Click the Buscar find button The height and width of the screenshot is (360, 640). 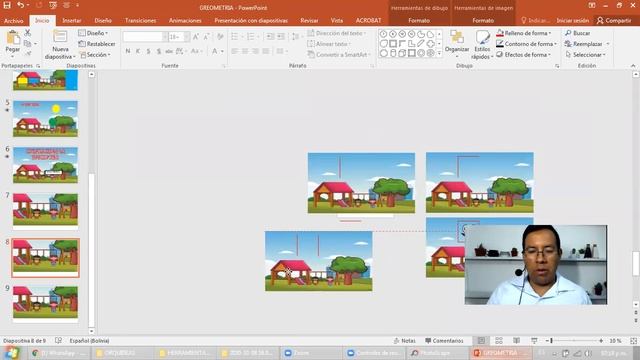[x=578, y=33]
